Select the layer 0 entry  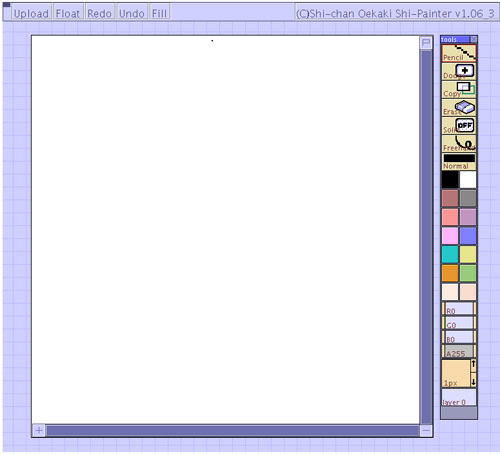pyautogui.click(x=459, y=397)
